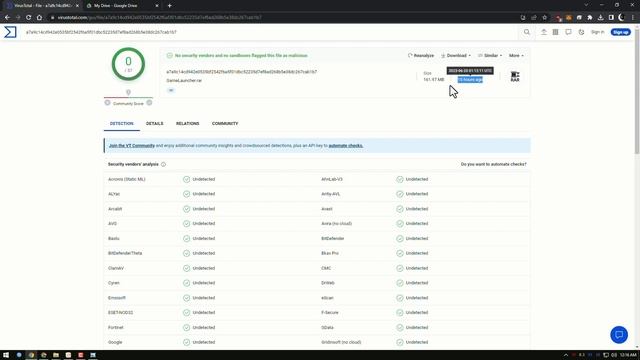Image resolution: width=640 pixels, height=360 pixels.
Task: Click the file tag chip under file name
Action: tap(171, 90)
